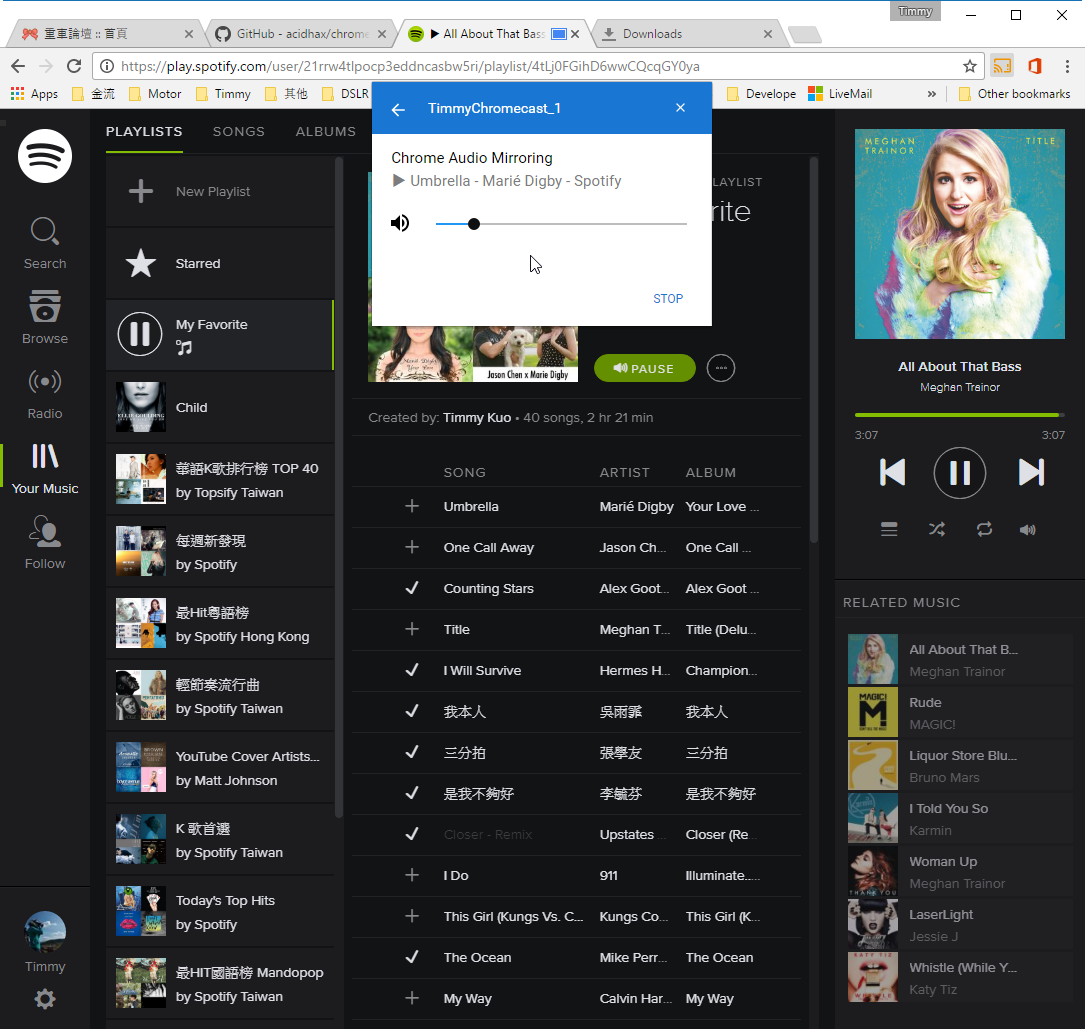Mute Chromecast audio speaker icon
Viewport: 1085px width, 1029px height.
tap(400, 223)
